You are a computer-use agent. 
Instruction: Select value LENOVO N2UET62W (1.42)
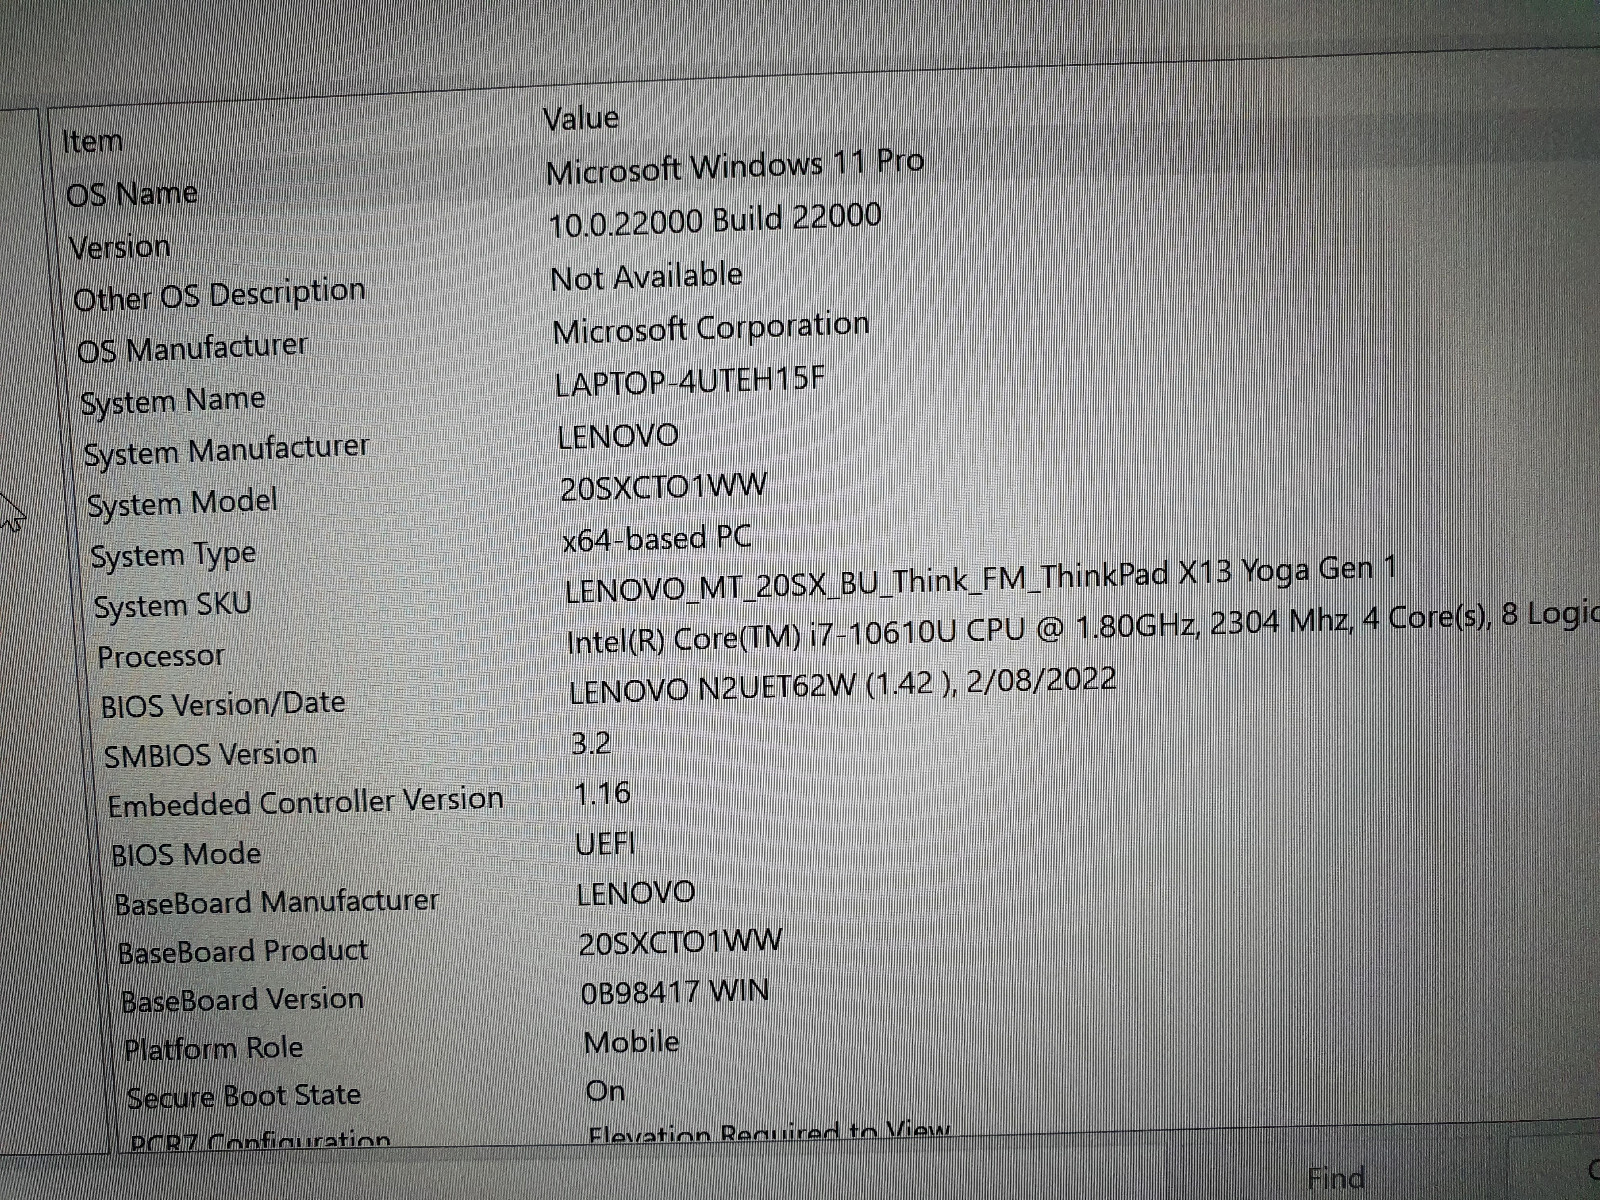pyautogui.click(x=842, y=686)
